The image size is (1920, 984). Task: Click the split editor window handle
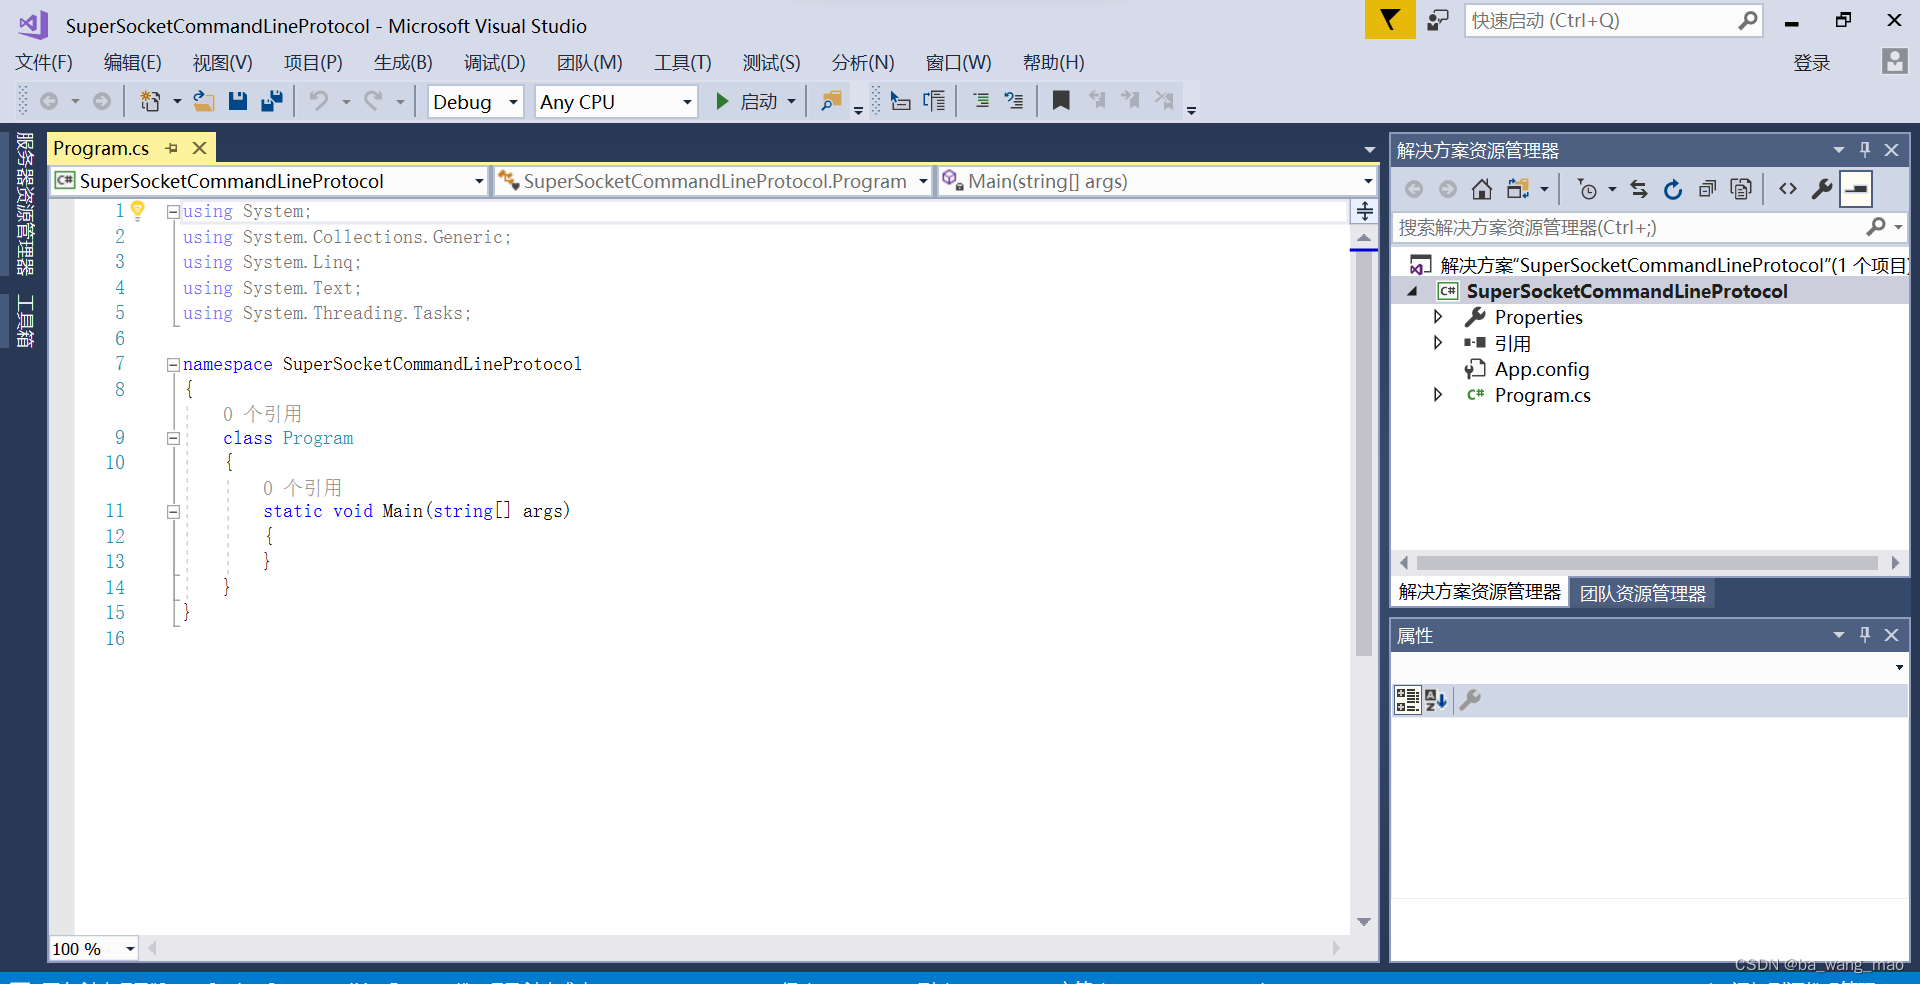[1364, 211]
